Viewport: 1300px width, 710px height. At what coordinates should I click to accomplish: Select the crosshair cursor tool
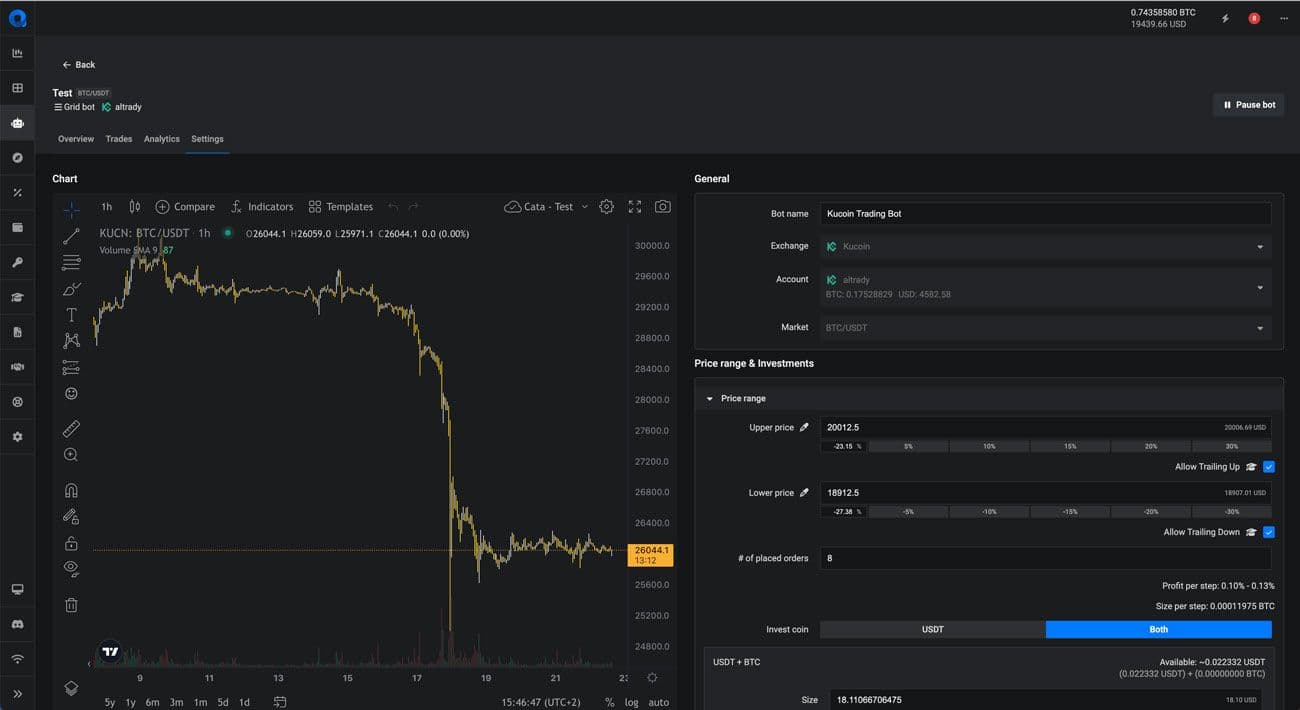(x=71, y=210)
